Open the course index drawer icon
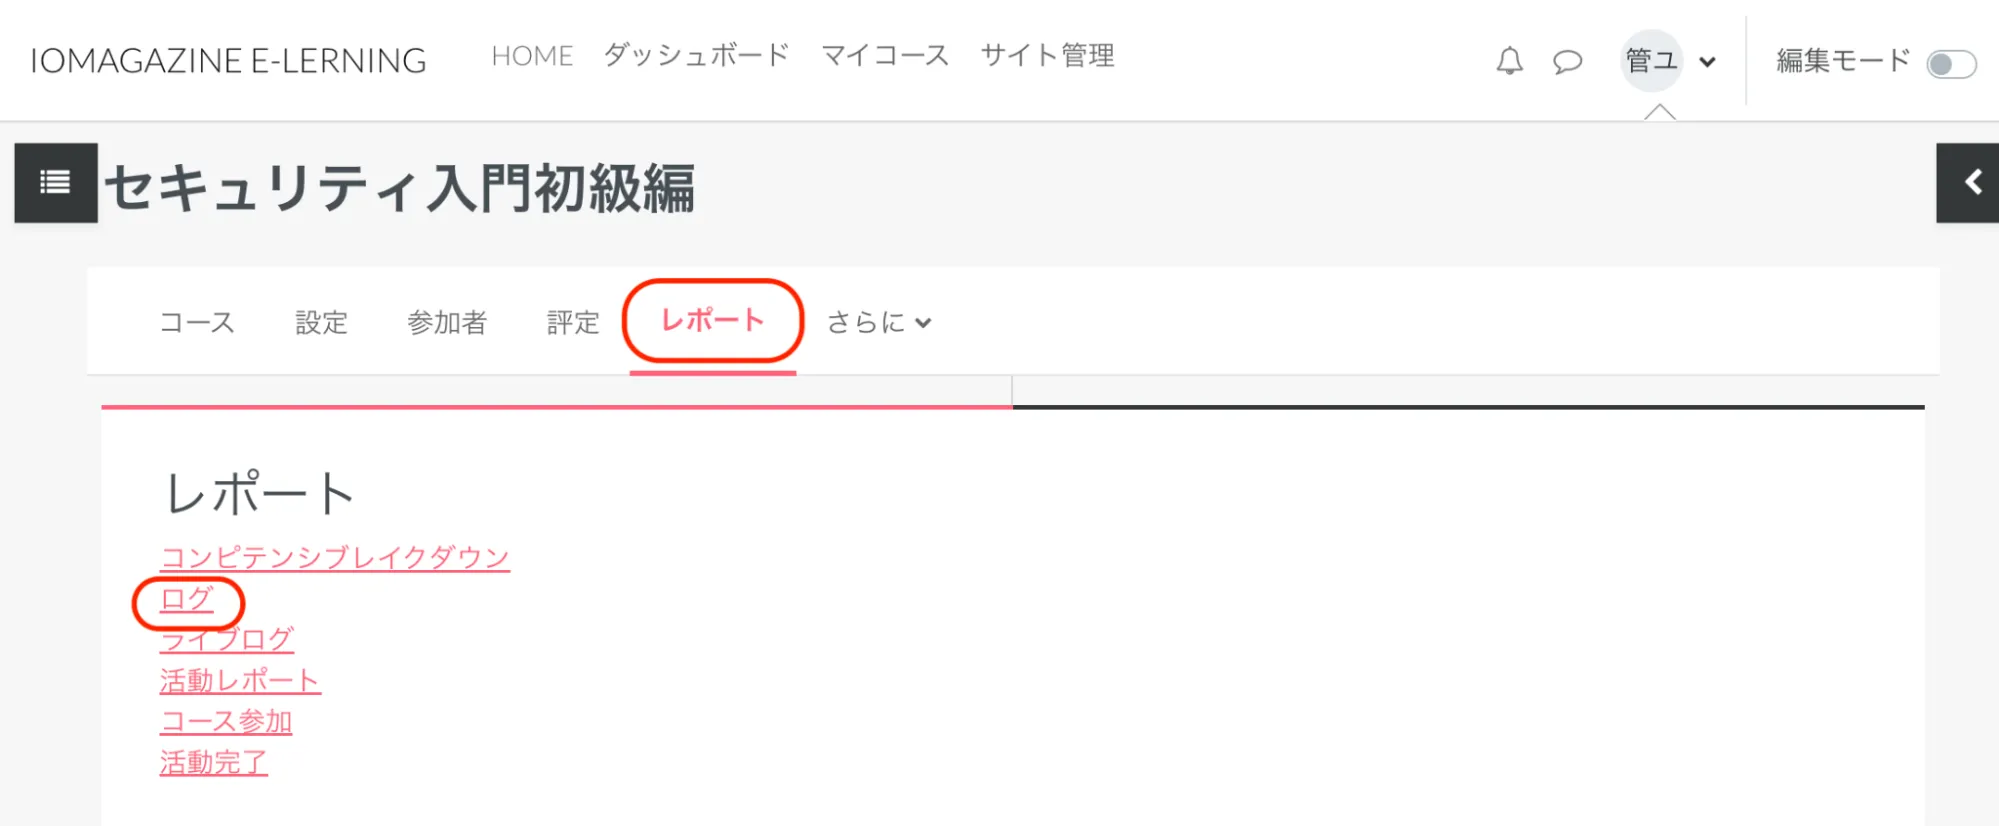1999x826 pixels. point(55,182)
